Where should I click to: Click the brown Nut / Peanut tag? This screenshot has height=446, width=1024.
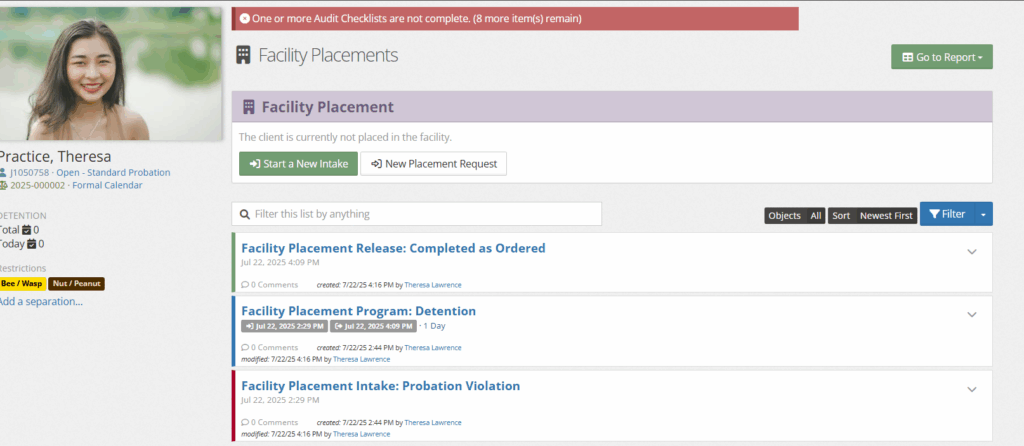point(76,284)
